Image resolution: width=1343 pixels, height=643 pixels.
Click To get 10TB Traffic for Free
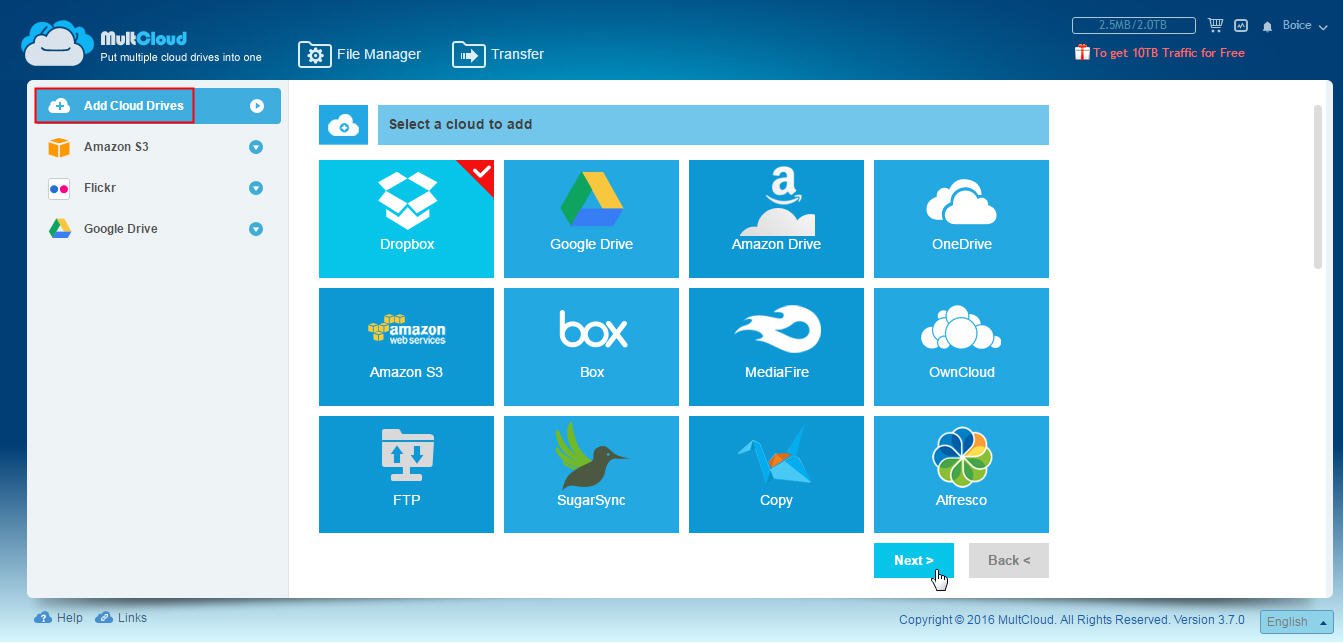coord(1169,53)
